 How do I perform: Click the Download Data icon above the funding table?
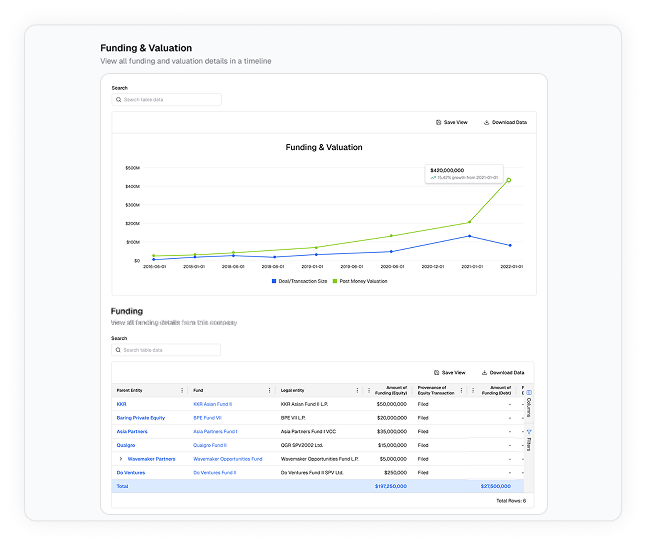coord(485,372)
